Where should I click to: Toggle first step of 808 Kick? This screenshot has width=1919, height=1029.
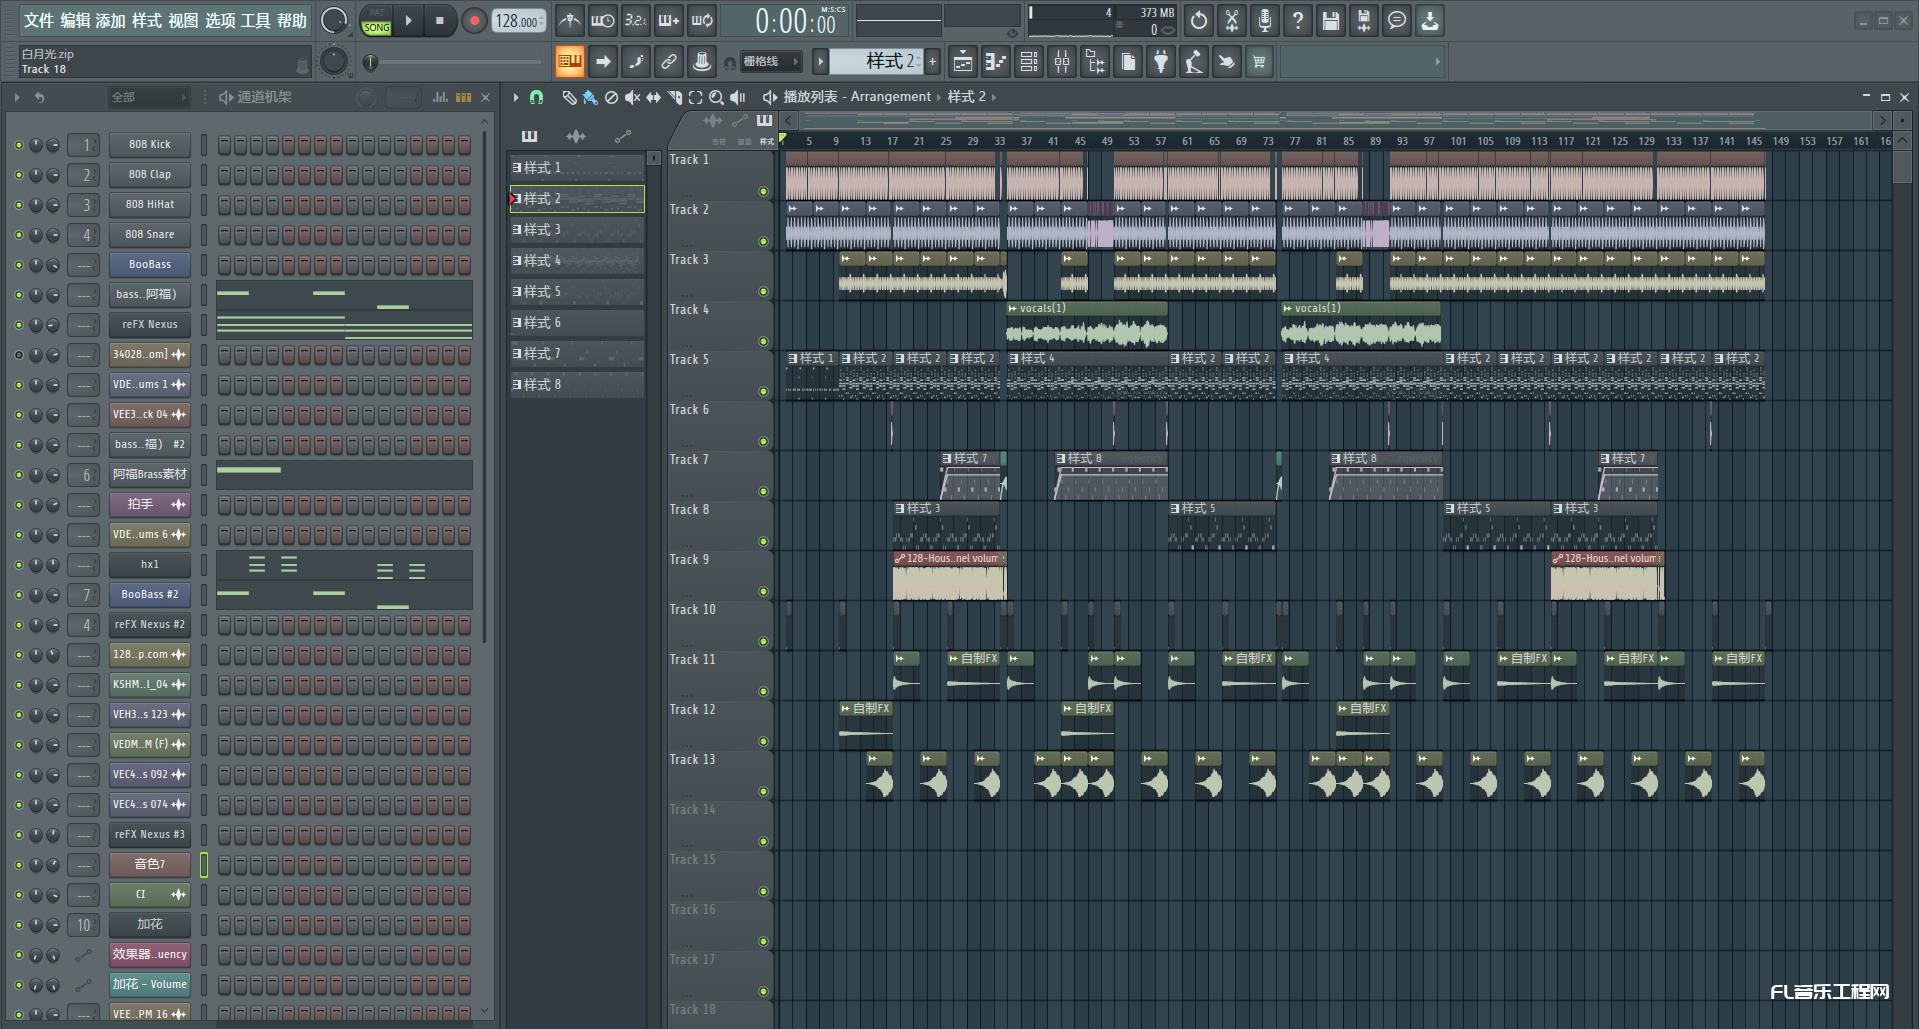click(224, 145)
